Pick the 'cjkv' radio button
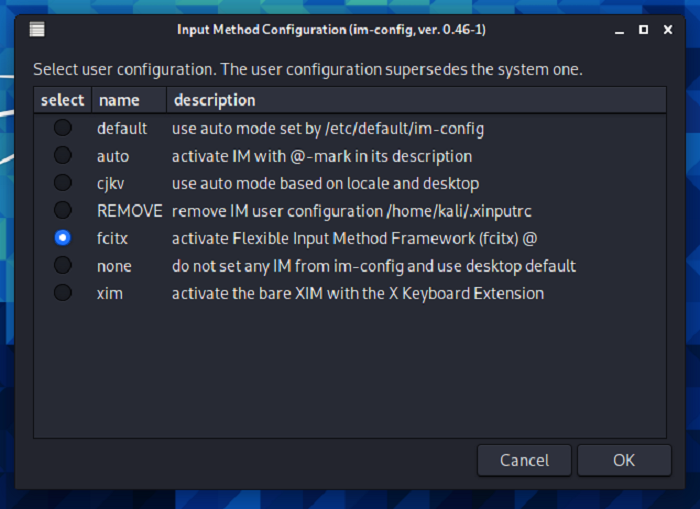 click(x=63, y=183)
